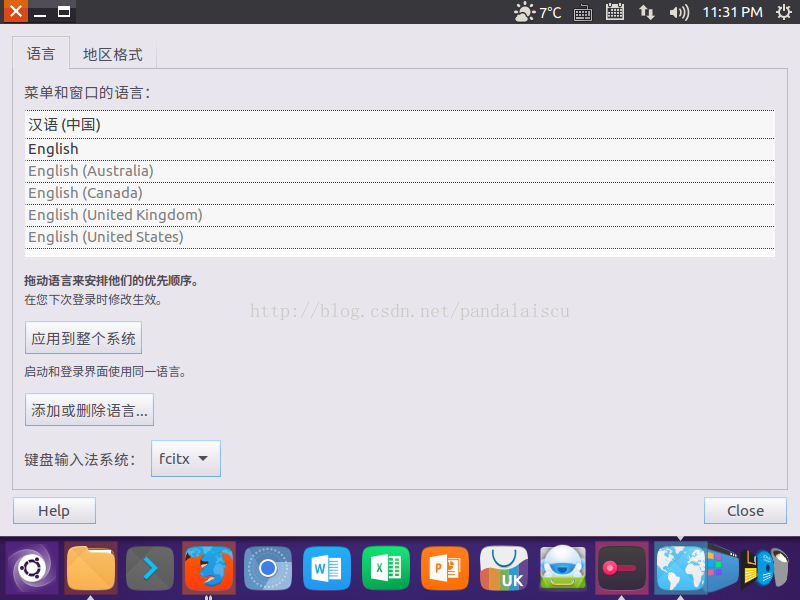Open the network connections indicator
The image size is (800, 600).
647,12
